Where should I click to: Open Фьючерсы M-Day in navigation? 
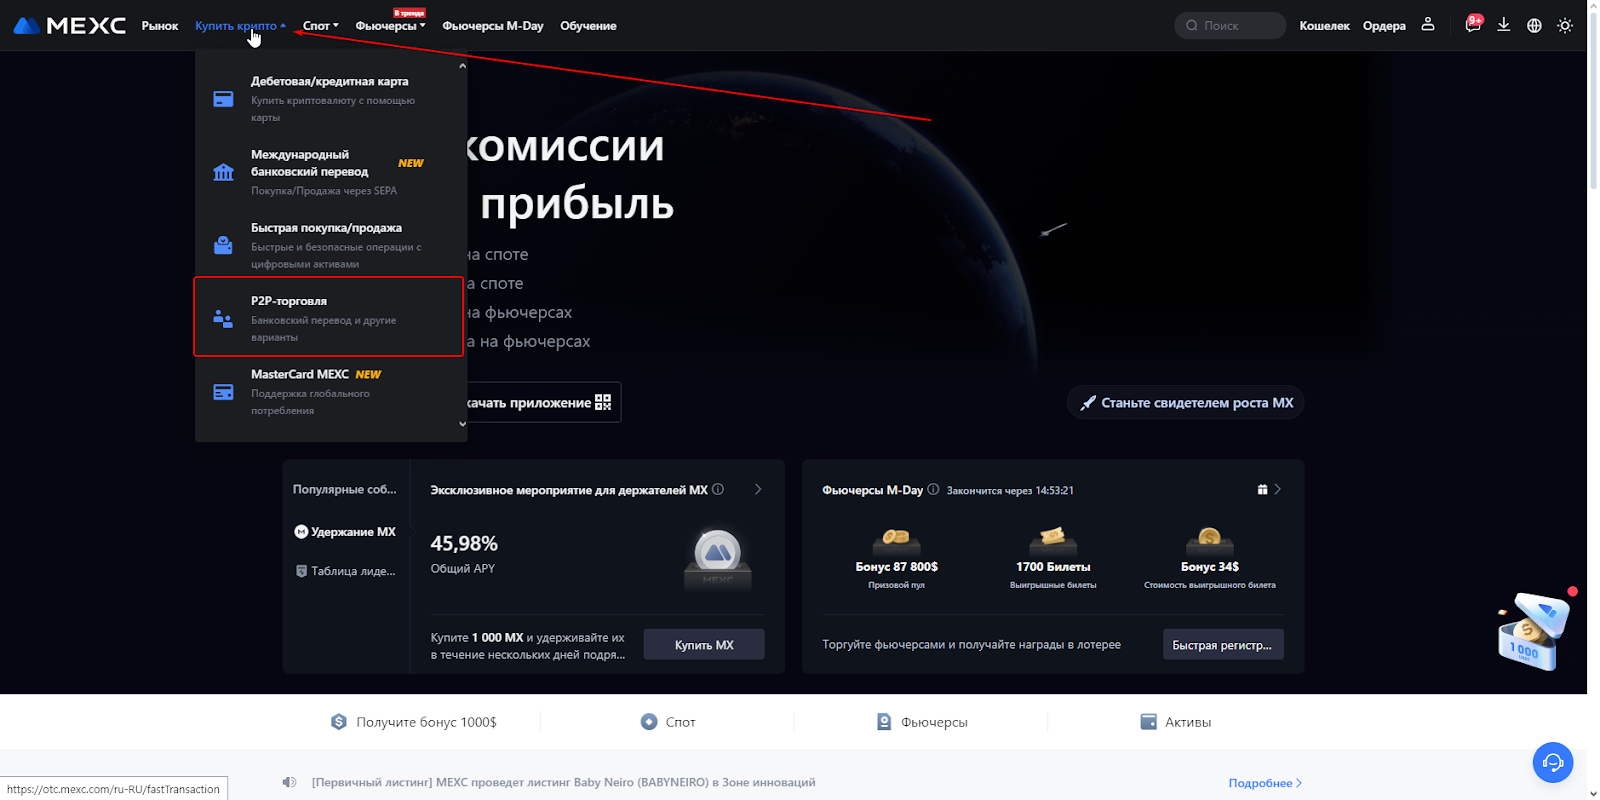493,25
